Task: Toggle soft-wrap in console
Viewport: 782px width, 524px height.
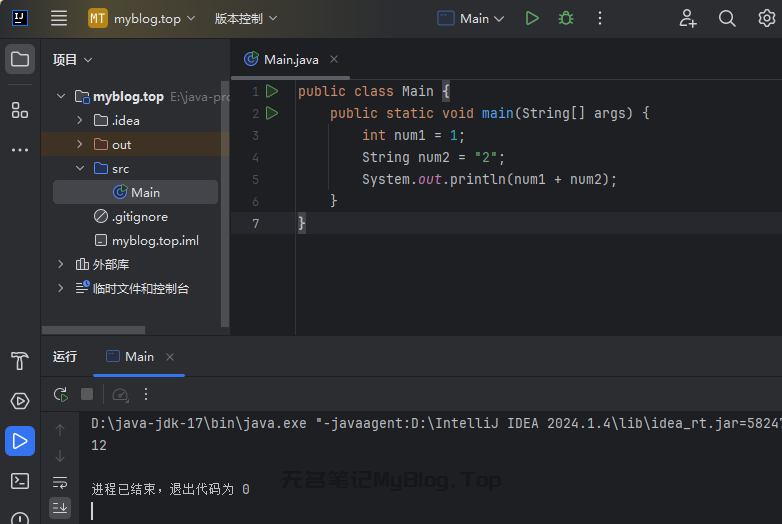Action: [60, 482]
